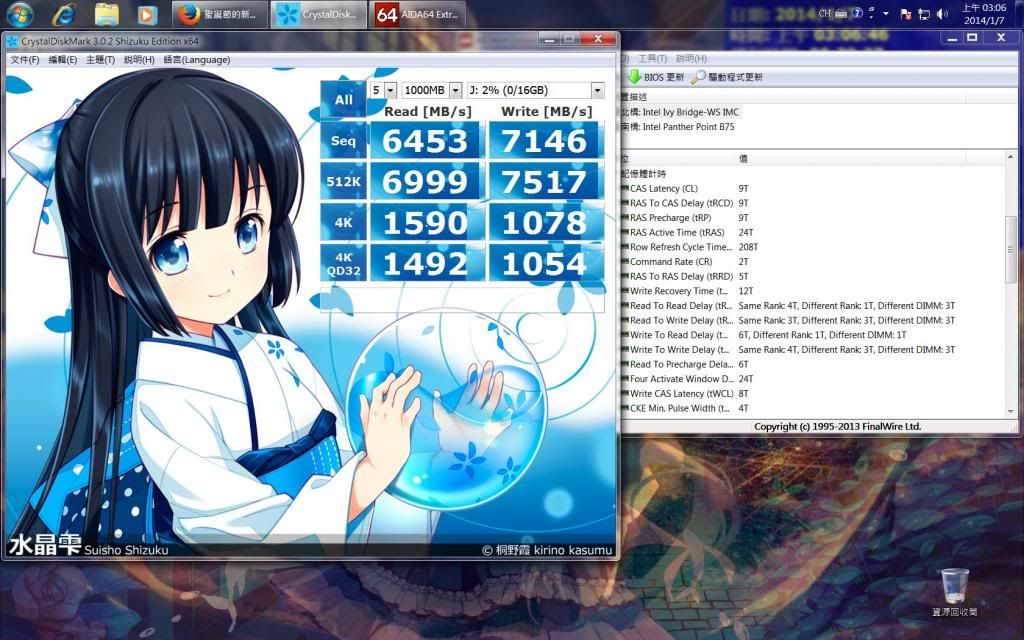Click BIOS 更新 green arrow icon in AIDA64
This screenshot has height=640, width=1024.
pyautogui.click(x=633, y=76)
